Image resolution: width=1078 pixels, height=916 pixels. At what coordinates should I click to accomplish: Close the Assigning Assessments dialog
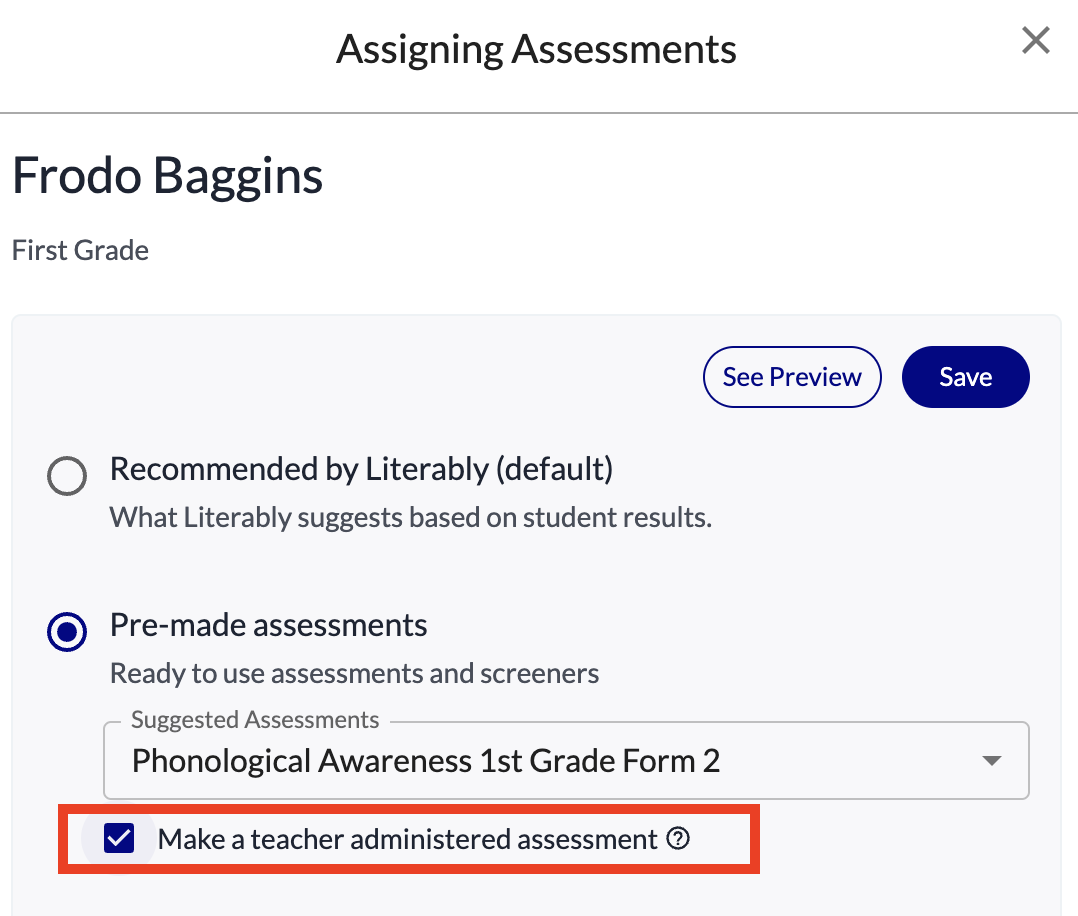click(1035, 40)
